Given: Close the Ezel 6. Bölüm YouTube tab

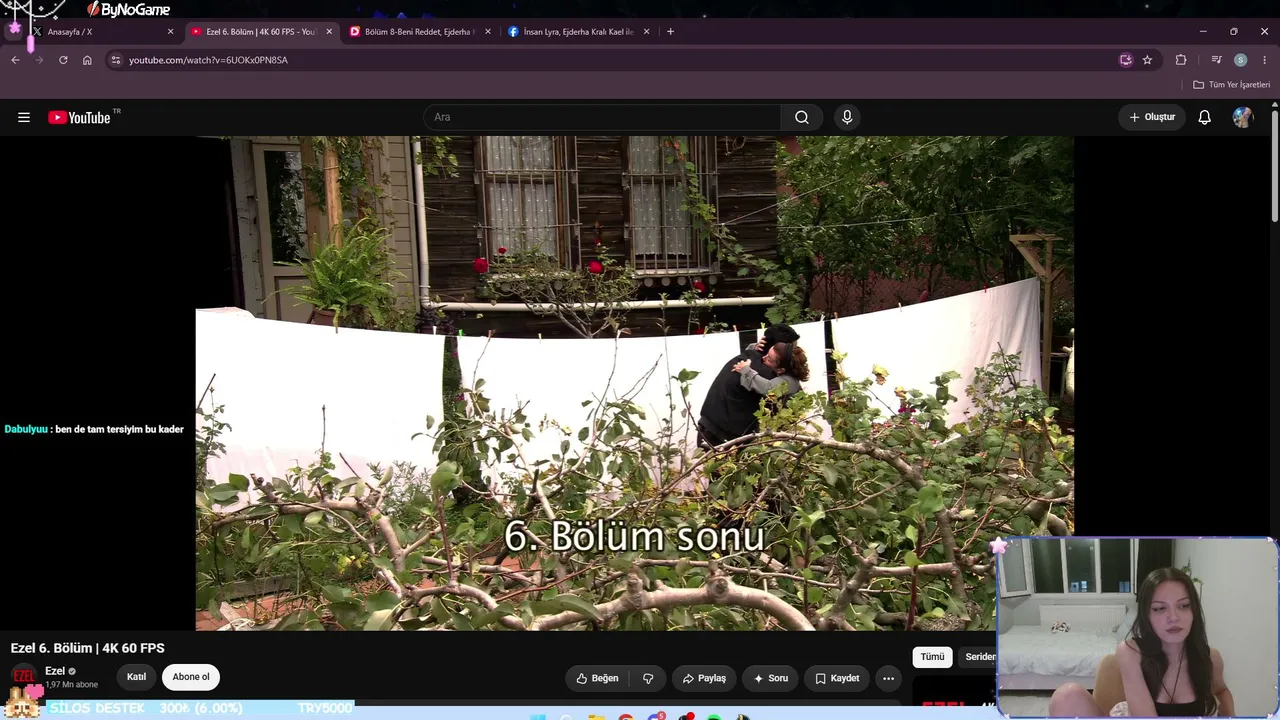Looking at the screenshot, I should pyautogui.click(x=329, y=32).
